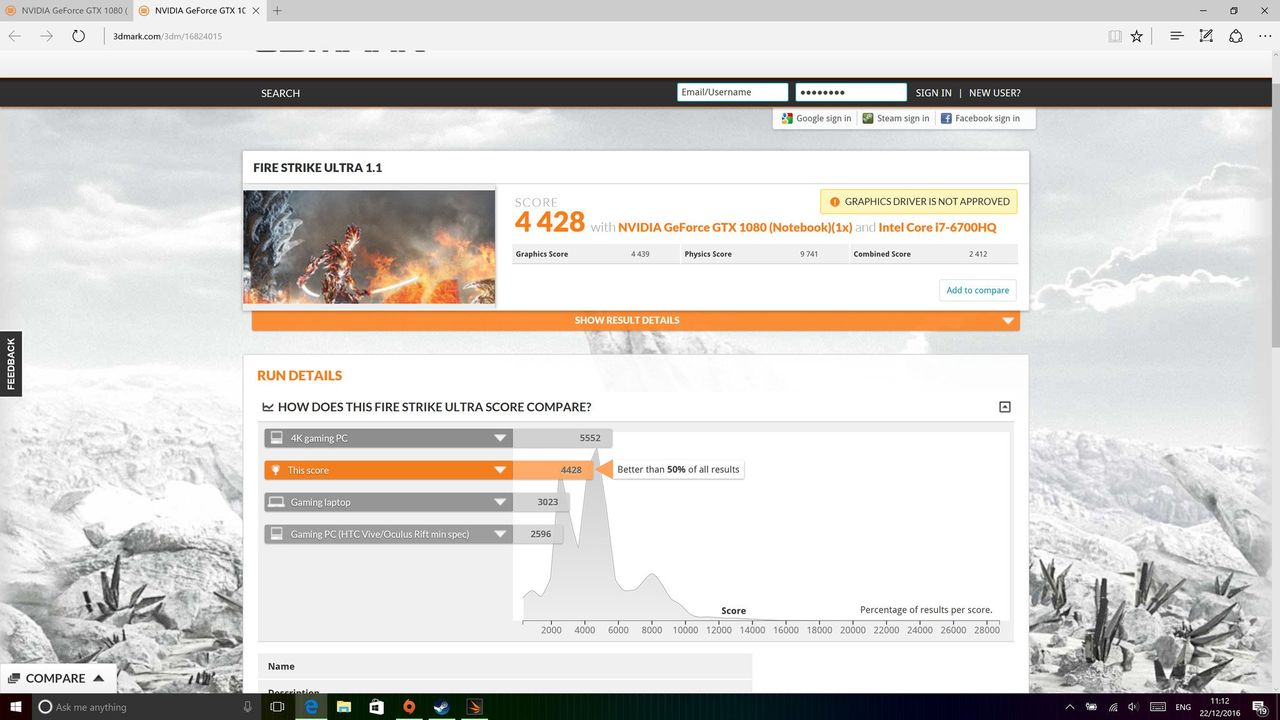The width and height of the screenshot is (1280, 720).
Task: Open the Intel Core i7-6700HQ link
Action: (937, 227)
